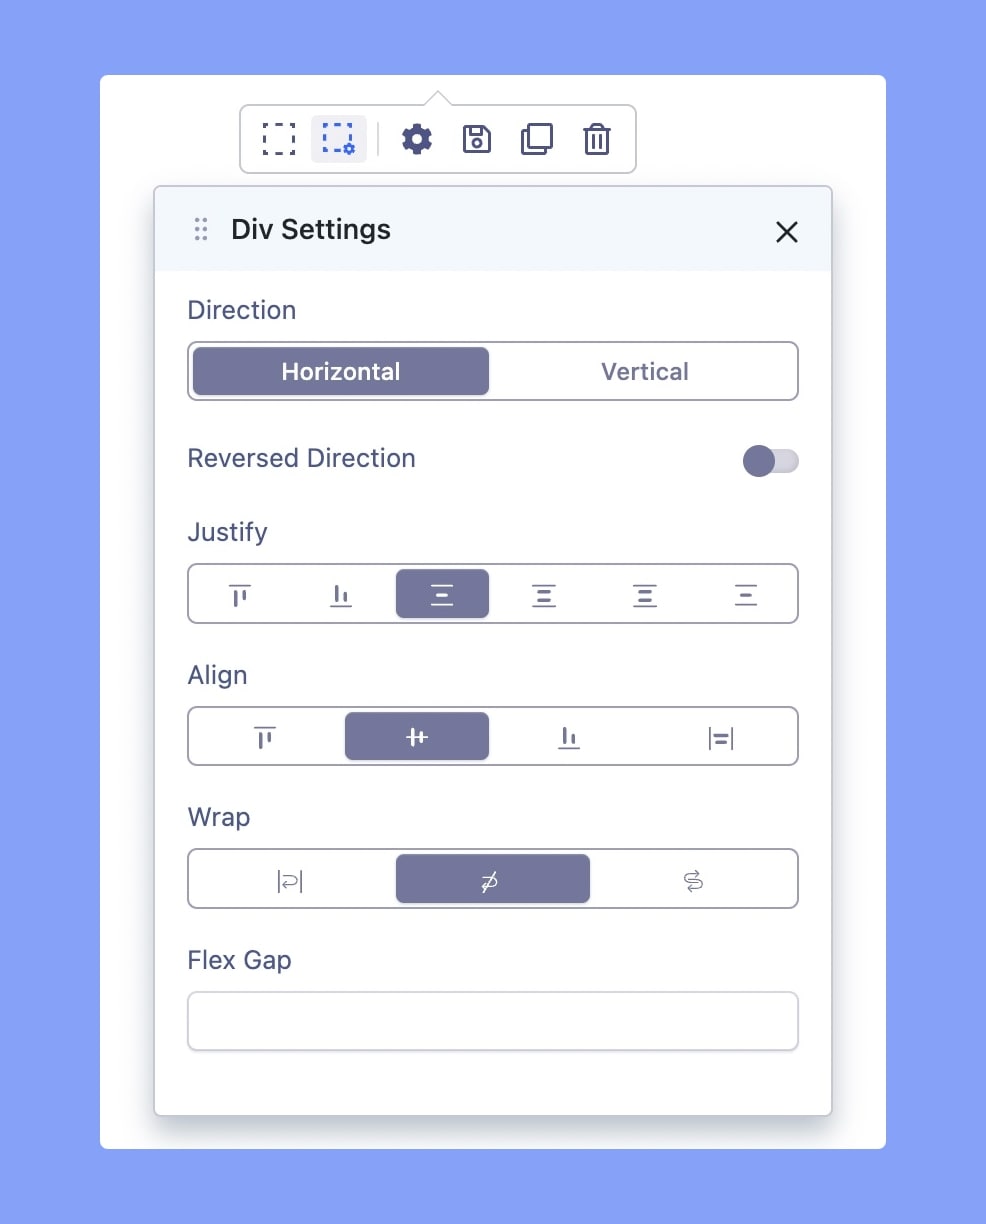Choose the Align start icon
Screen dimensions: 986x1224
(265, 737)
